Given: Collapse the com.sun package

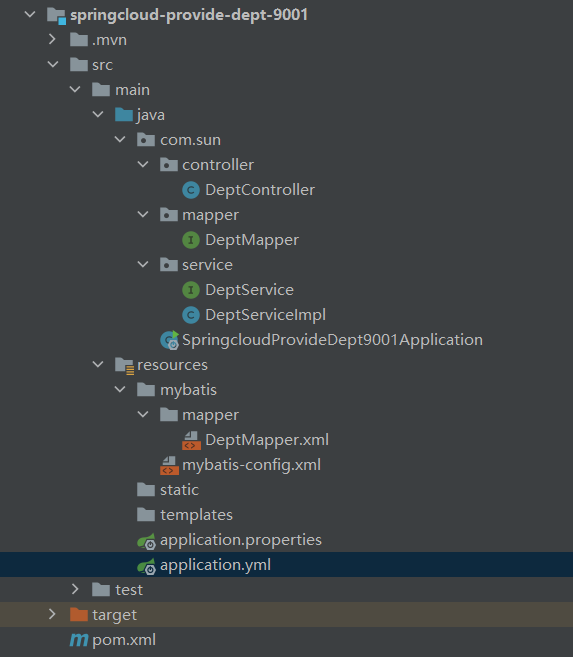Looking at the screenshot, I should point(120,140).
